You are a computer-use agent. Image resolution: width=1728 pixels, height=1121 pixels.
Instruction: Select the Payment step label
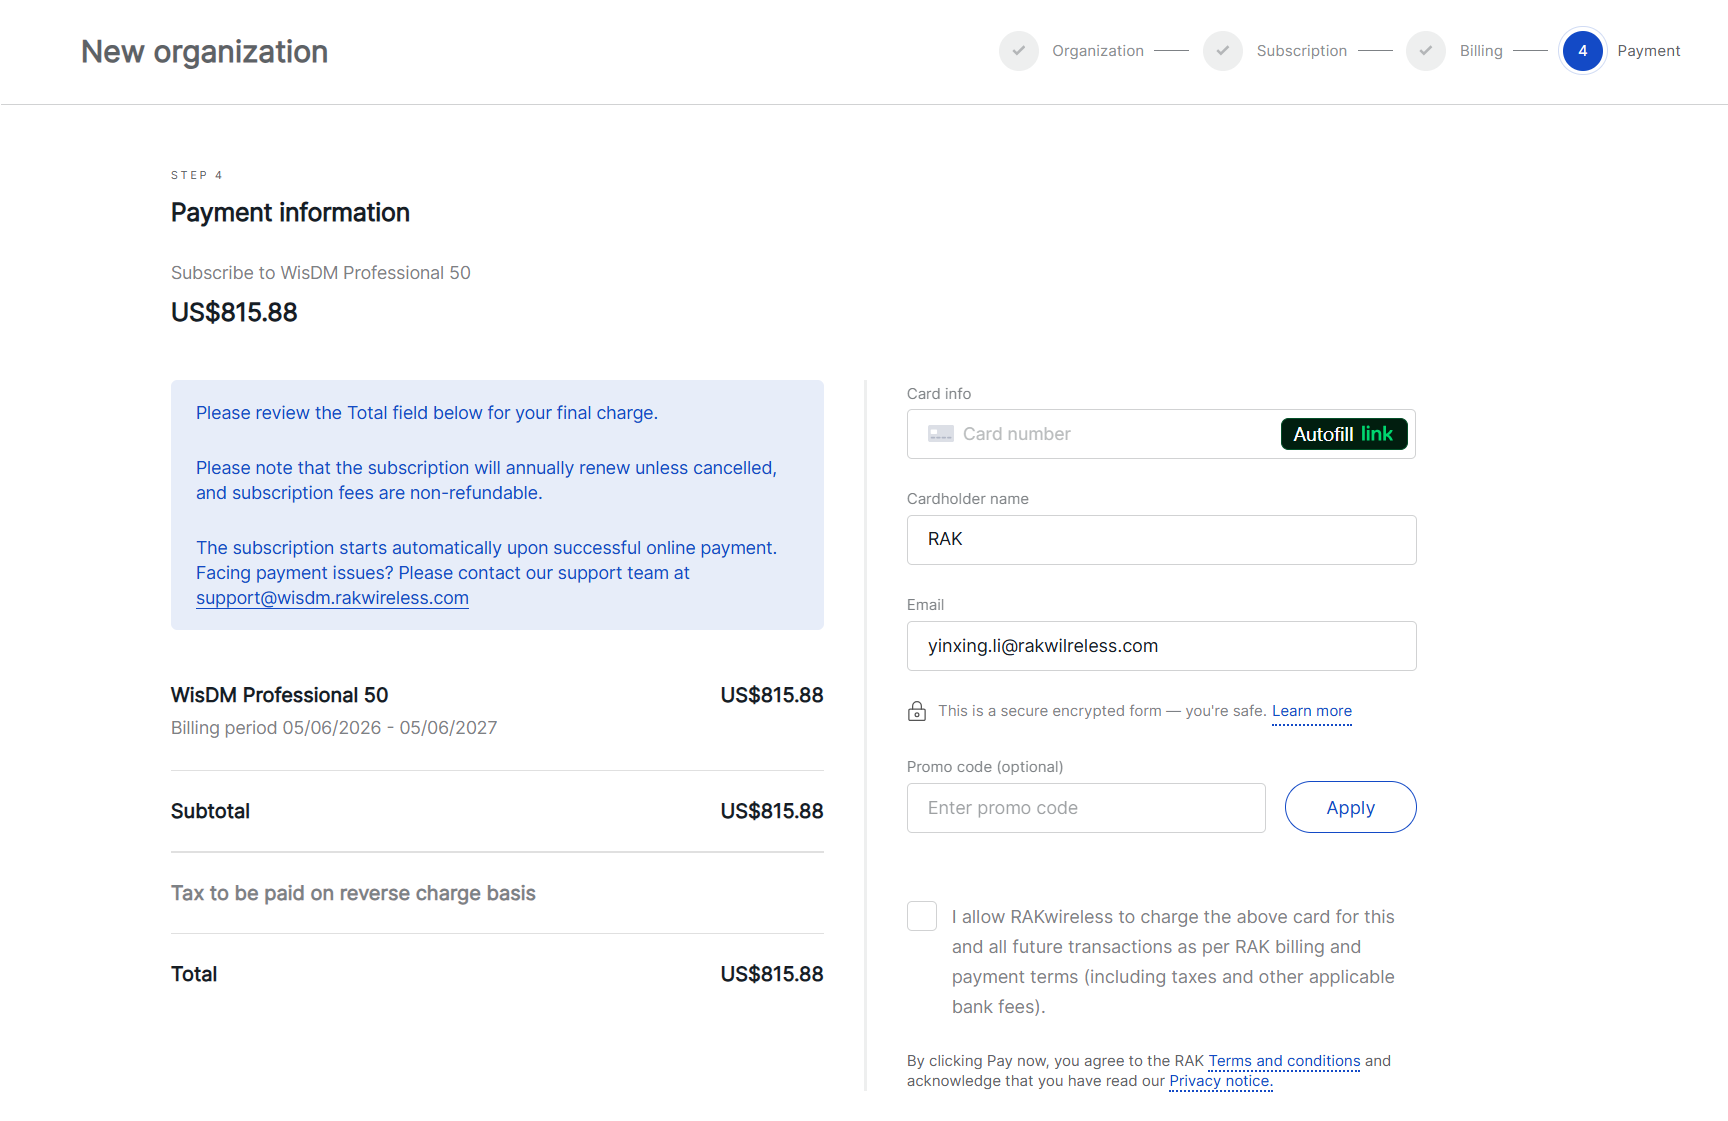[x=1648, y=51]
